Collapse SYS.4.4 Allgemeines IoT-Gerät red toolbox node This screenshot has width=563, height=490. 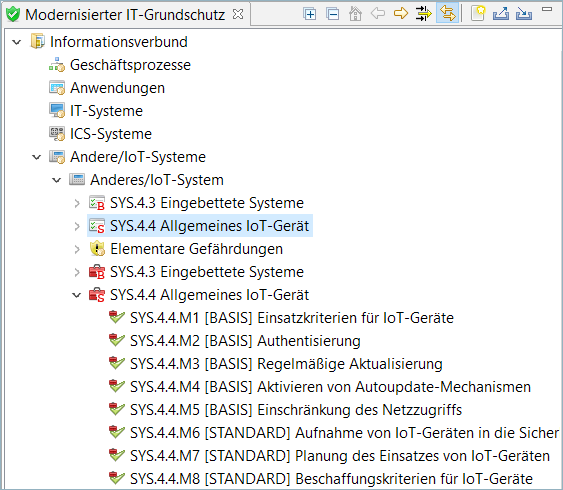[x=77, y=295]
